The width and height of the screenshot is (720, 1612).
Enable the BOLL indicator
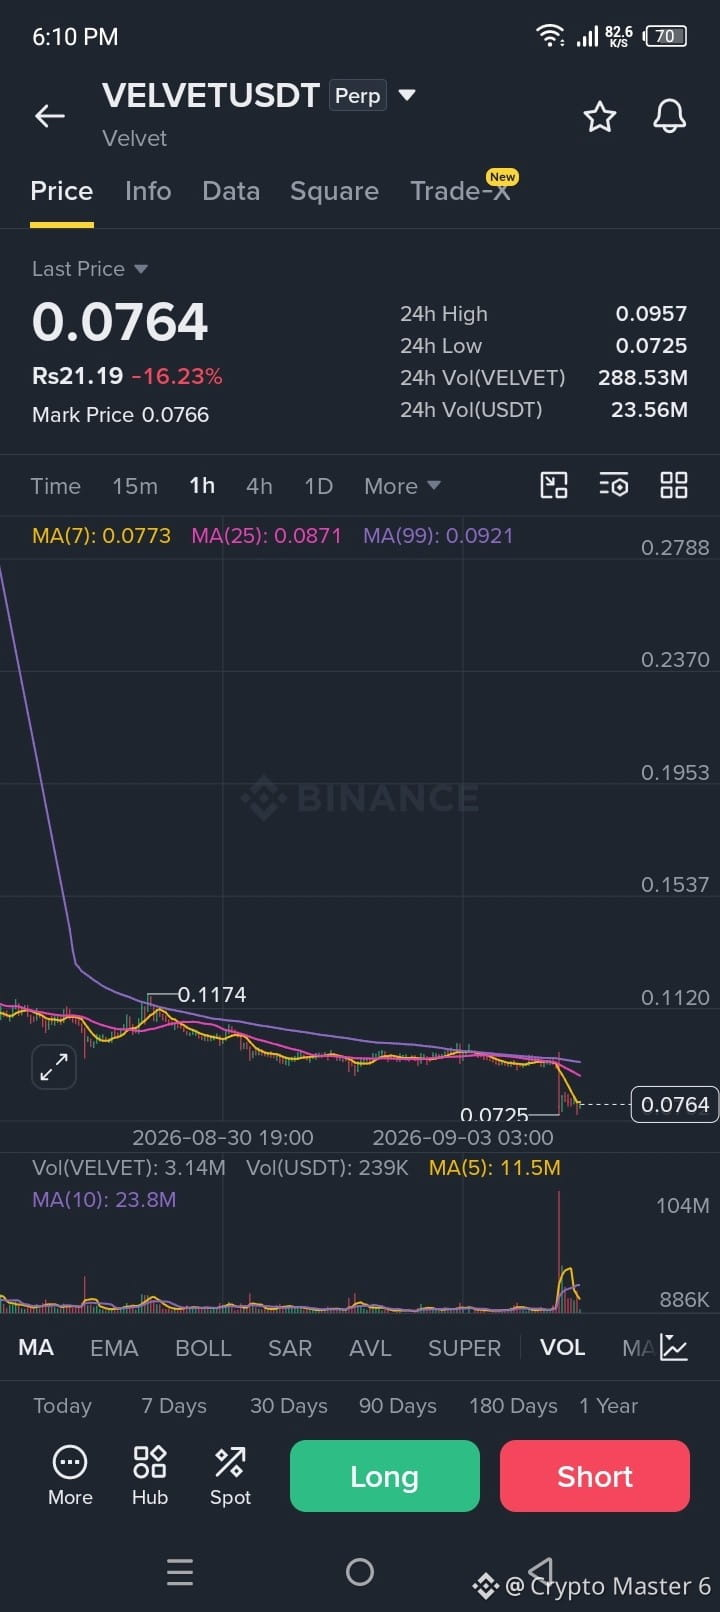click(203, 1348)
